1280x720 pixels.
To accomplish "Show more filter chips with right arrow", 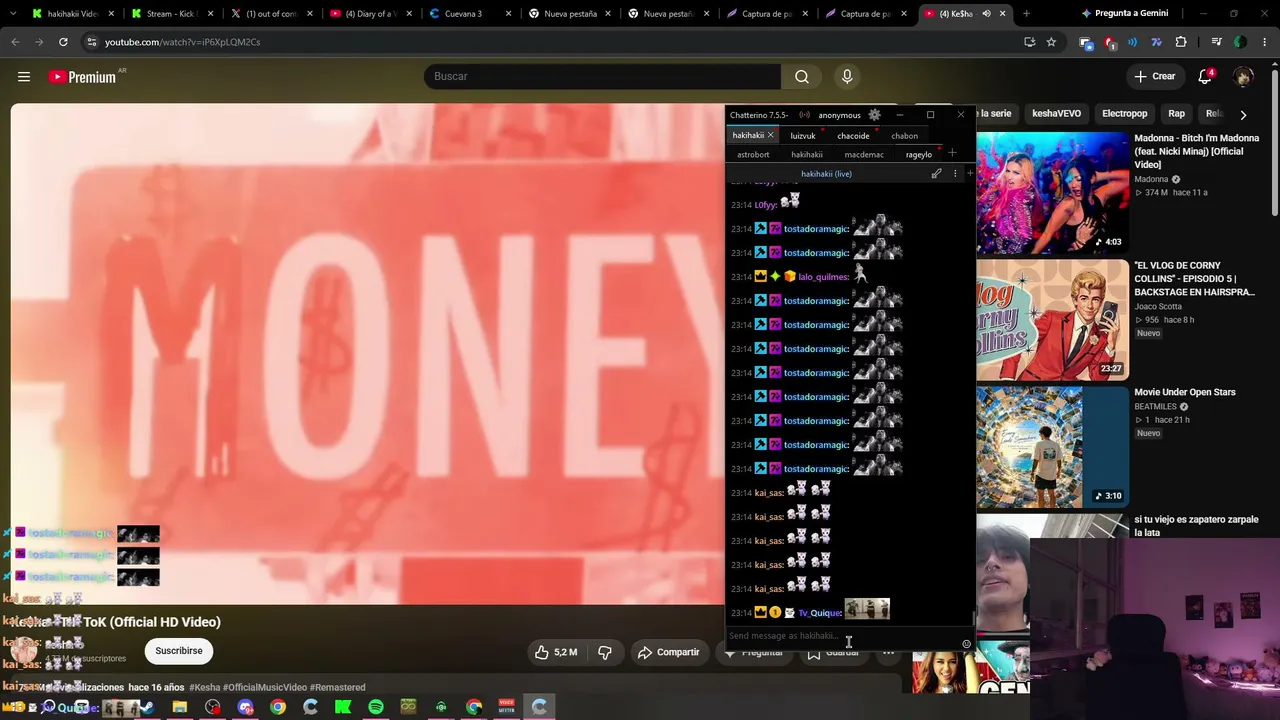I will 1243,114.
